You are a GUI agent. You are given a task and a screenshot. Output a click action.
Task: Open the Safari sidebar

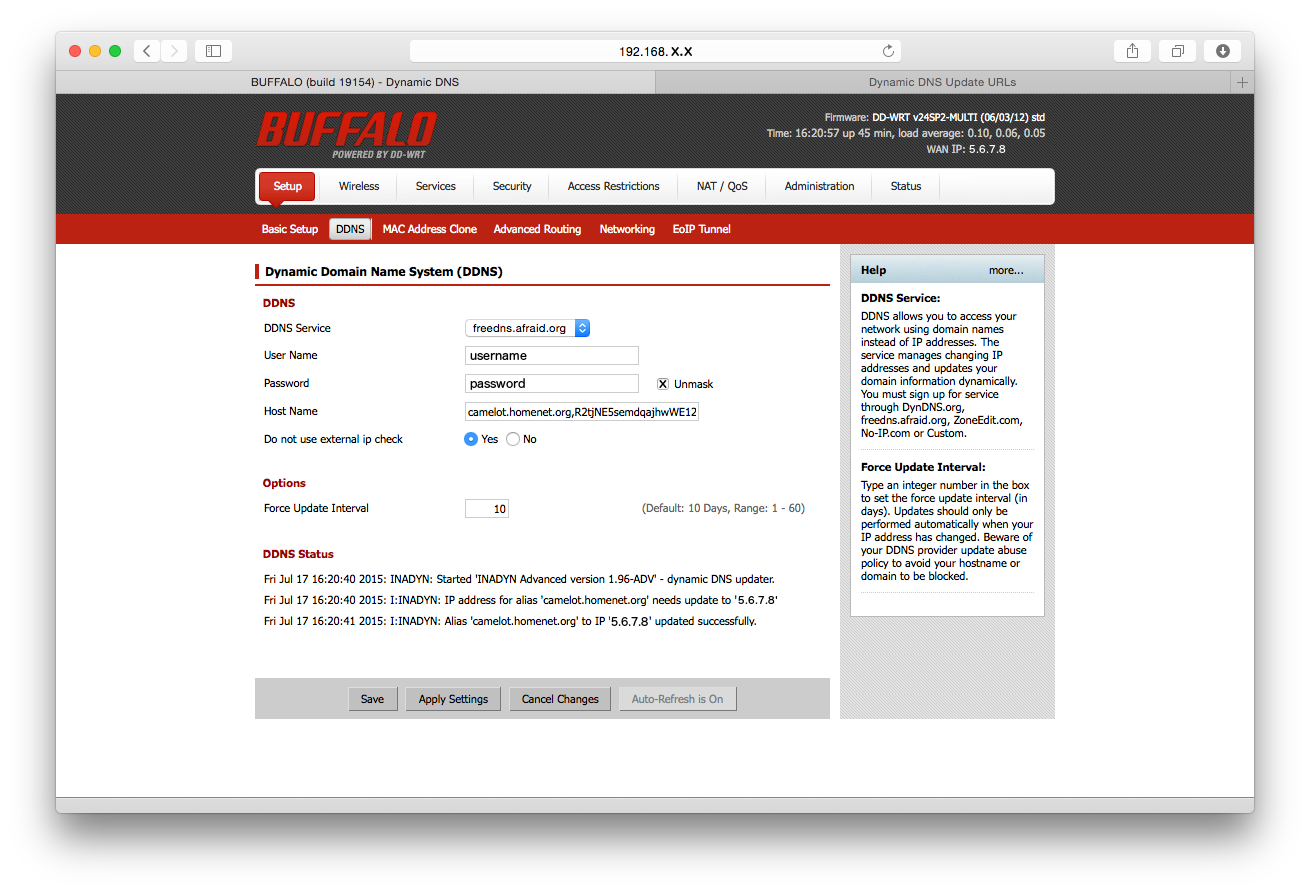coord(213,50)
